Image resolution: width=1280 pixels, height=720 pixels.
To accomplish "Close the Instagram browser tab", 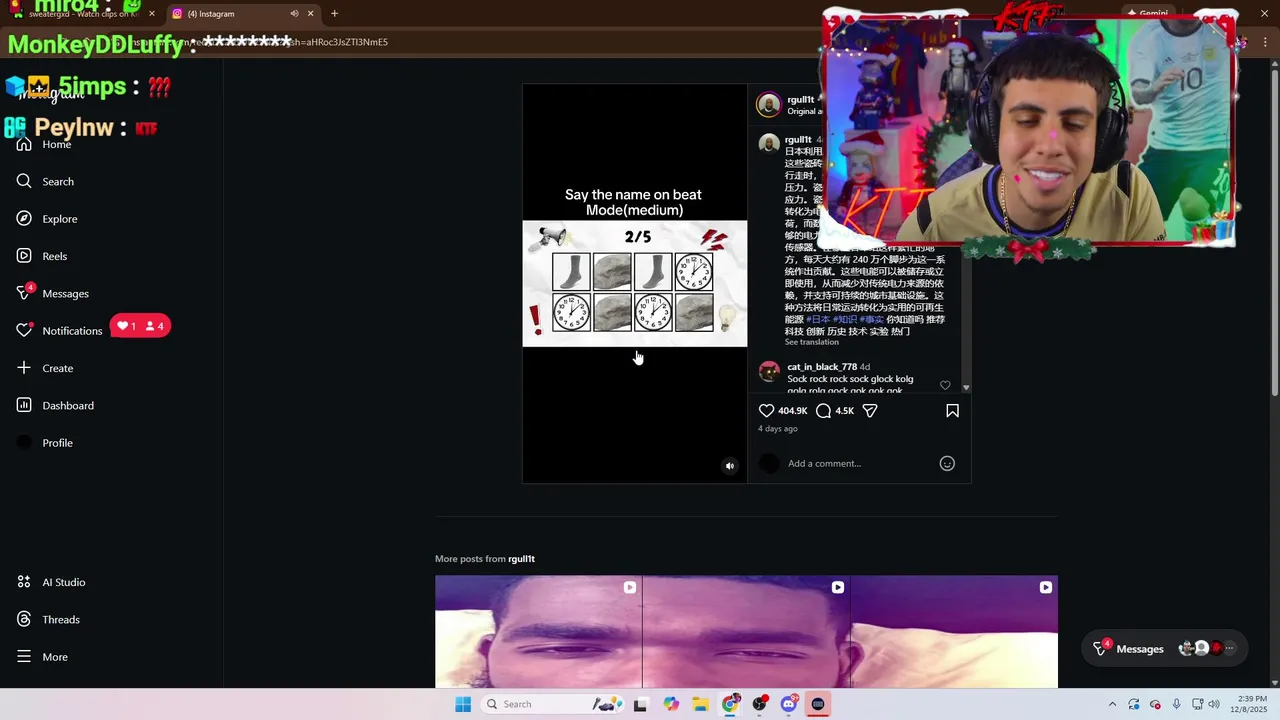I will pos(310,14).
